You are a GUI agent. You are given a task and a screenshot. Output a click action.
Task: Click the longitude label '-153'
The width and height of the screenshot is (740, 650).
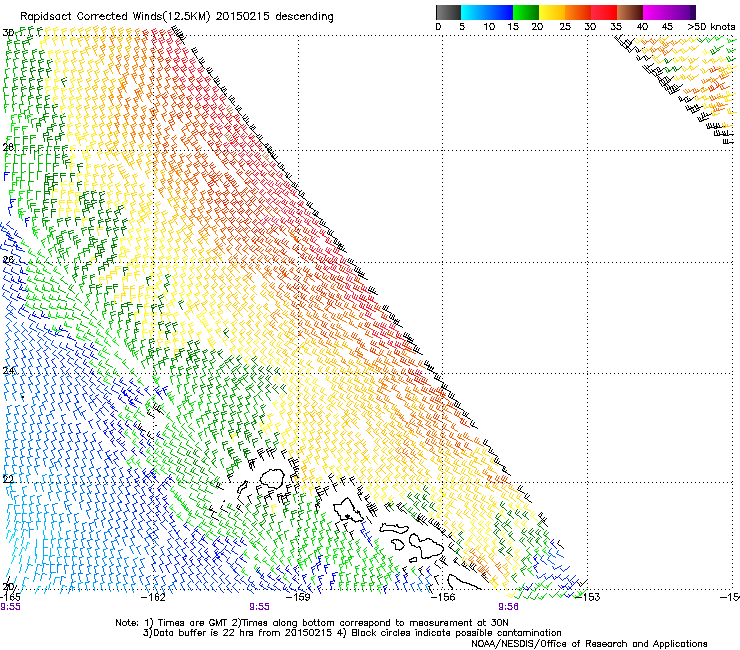[x=588, y=597]
